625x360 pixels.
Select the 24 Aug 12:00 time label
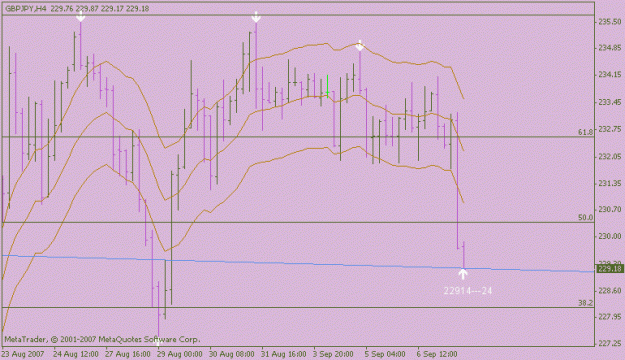pyautogui.click(x=76, y=354)
